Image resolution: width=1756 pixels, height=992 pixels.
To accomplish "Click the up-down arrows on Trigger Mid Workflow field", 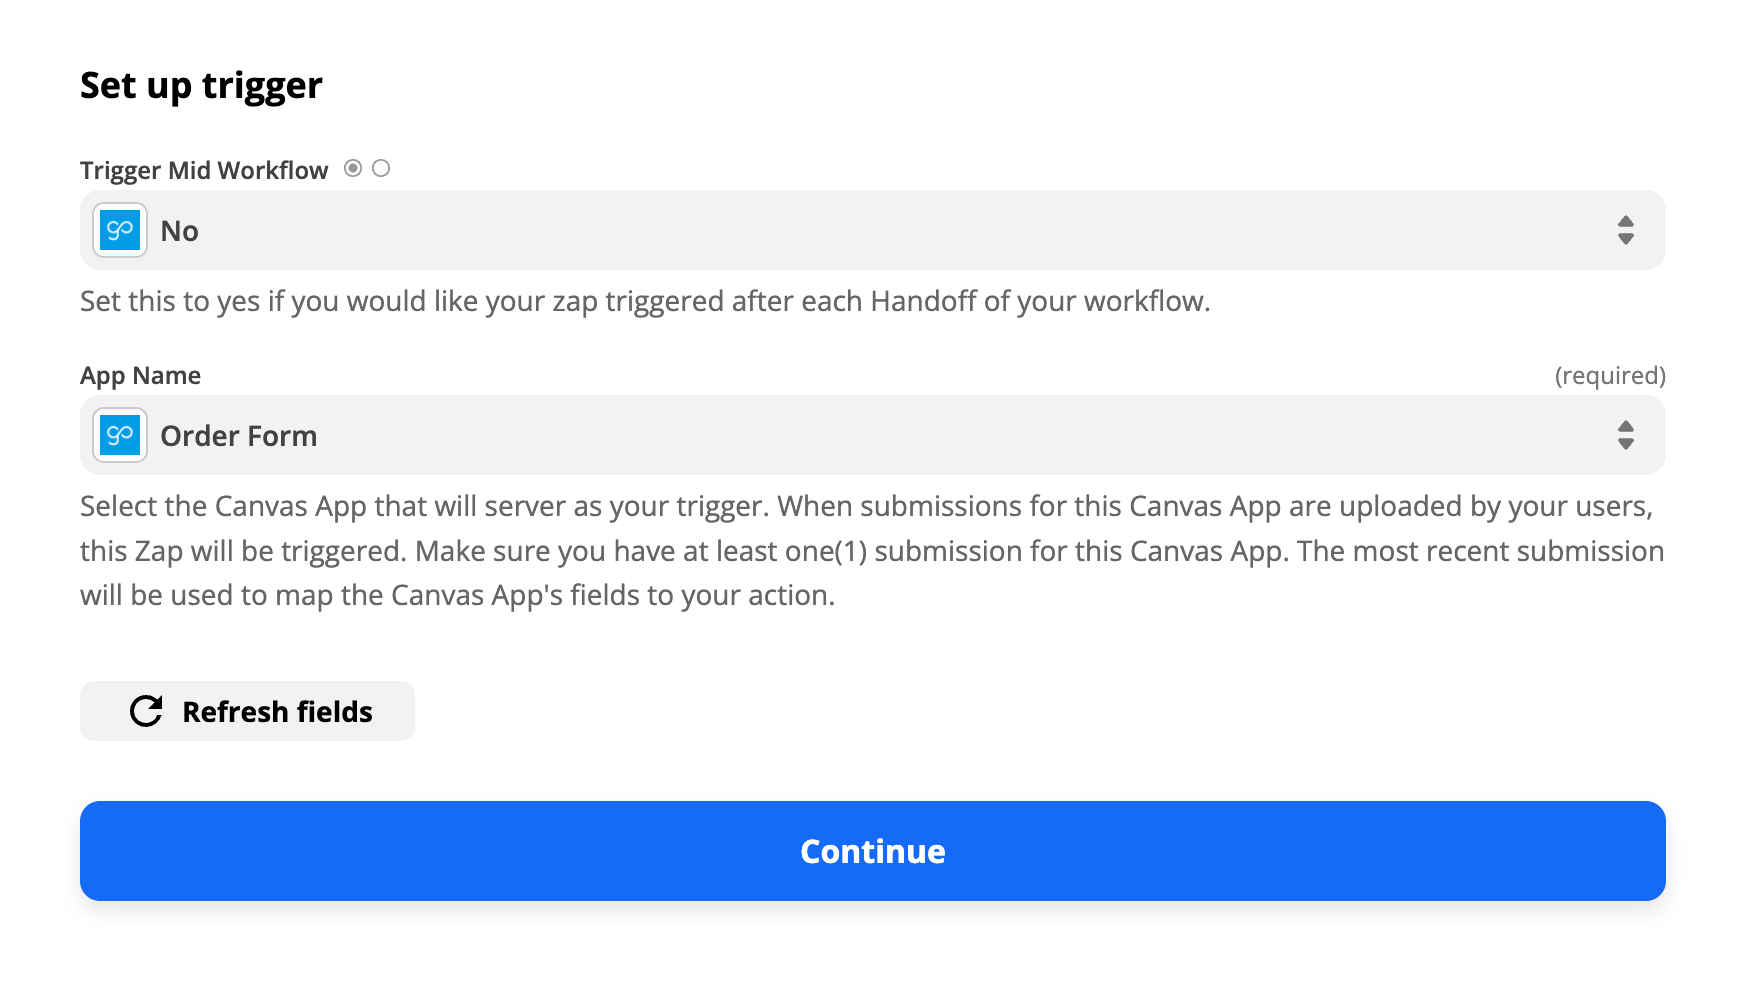I will click(1626, 230).
